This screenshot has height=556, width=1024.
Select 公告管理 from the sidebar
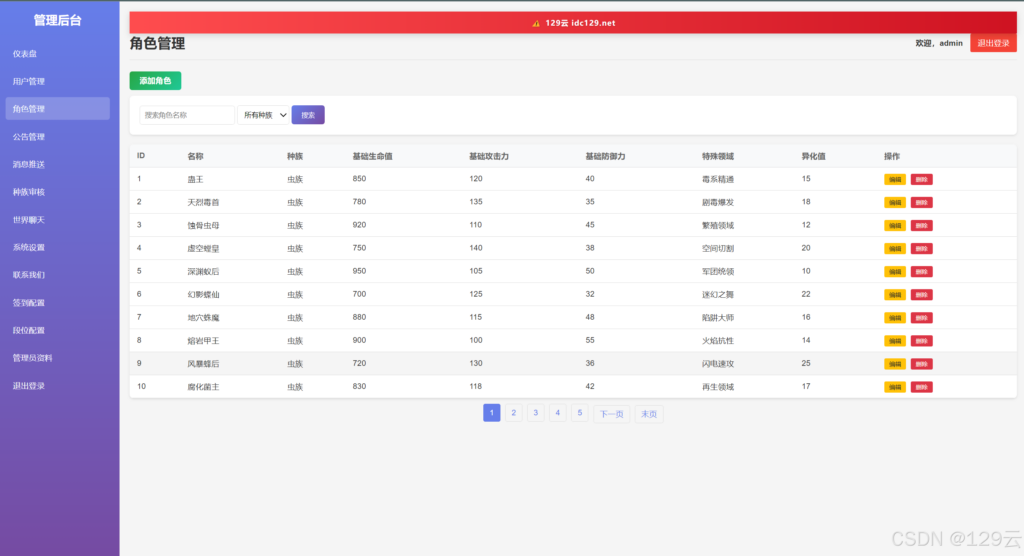tap(29, 137)
